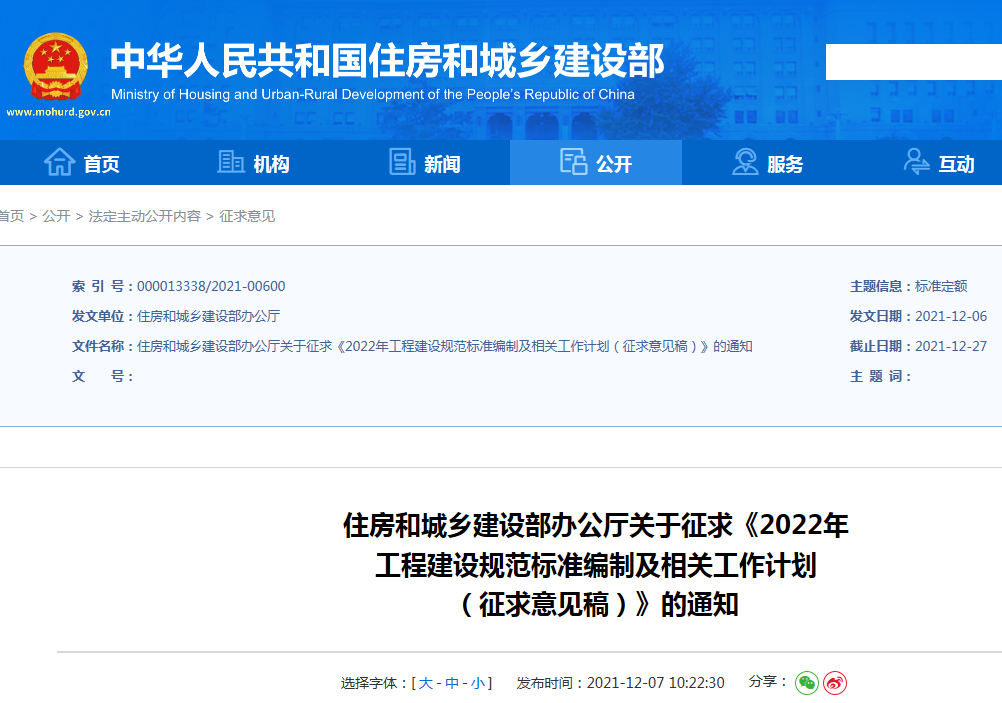Click the 选择字体 label
The image size is (1002, 703).
(373, 683)
